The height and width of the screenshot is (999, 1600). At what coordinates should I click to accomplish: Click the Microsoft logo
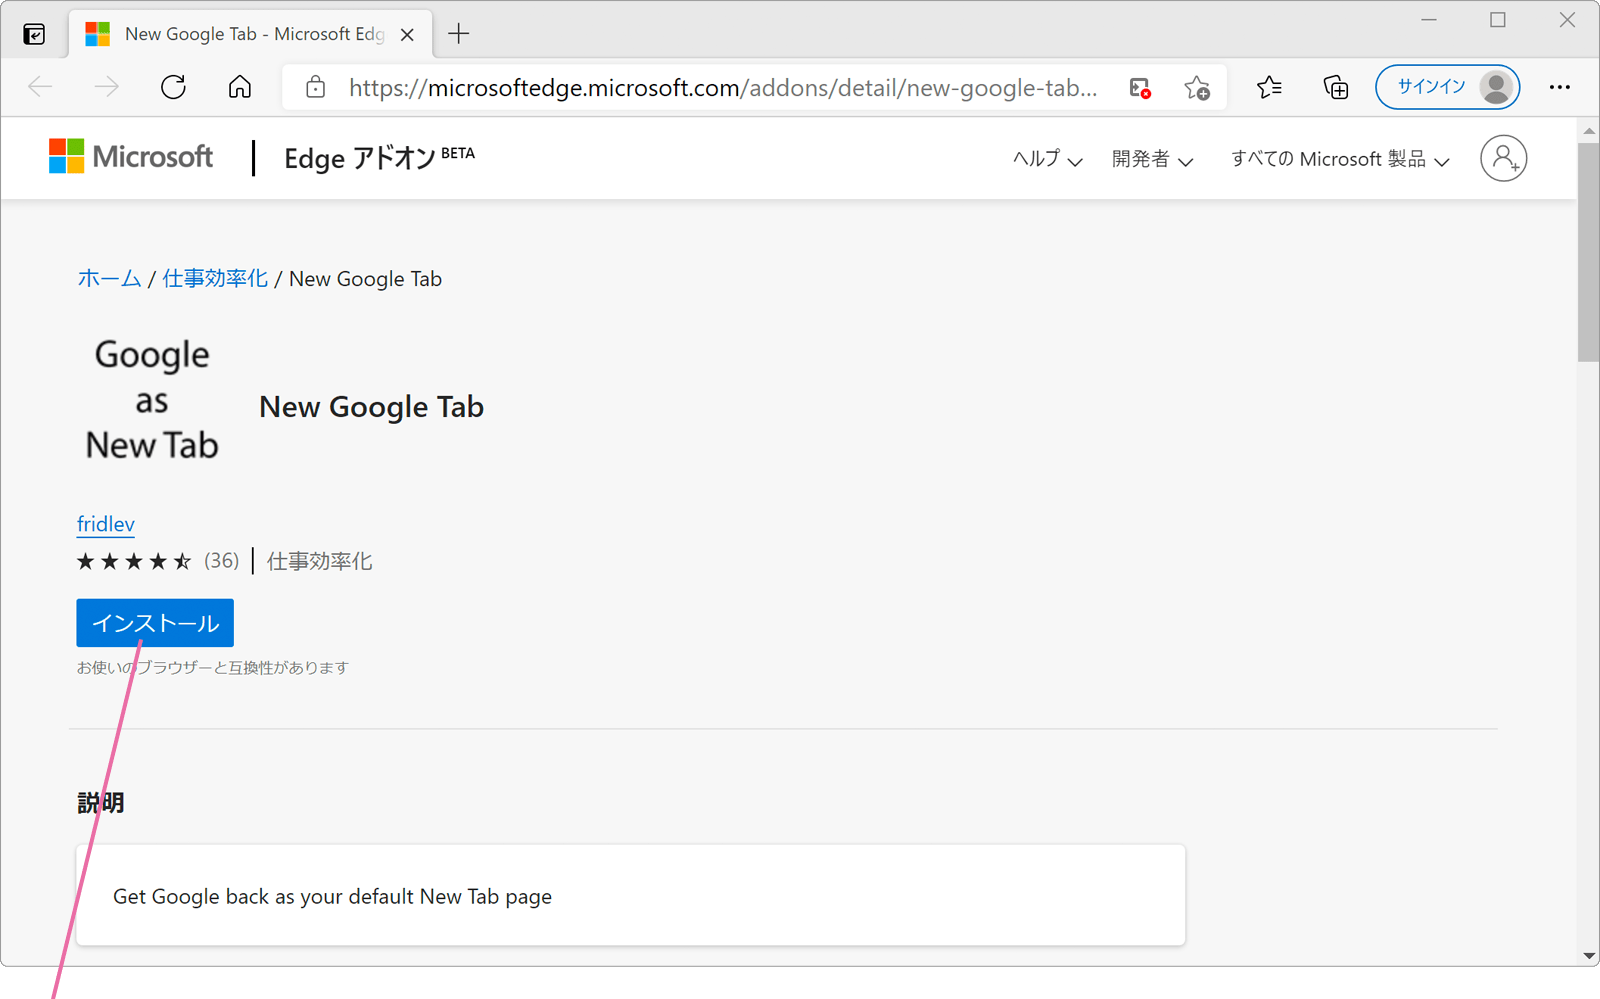coord(131,157)
